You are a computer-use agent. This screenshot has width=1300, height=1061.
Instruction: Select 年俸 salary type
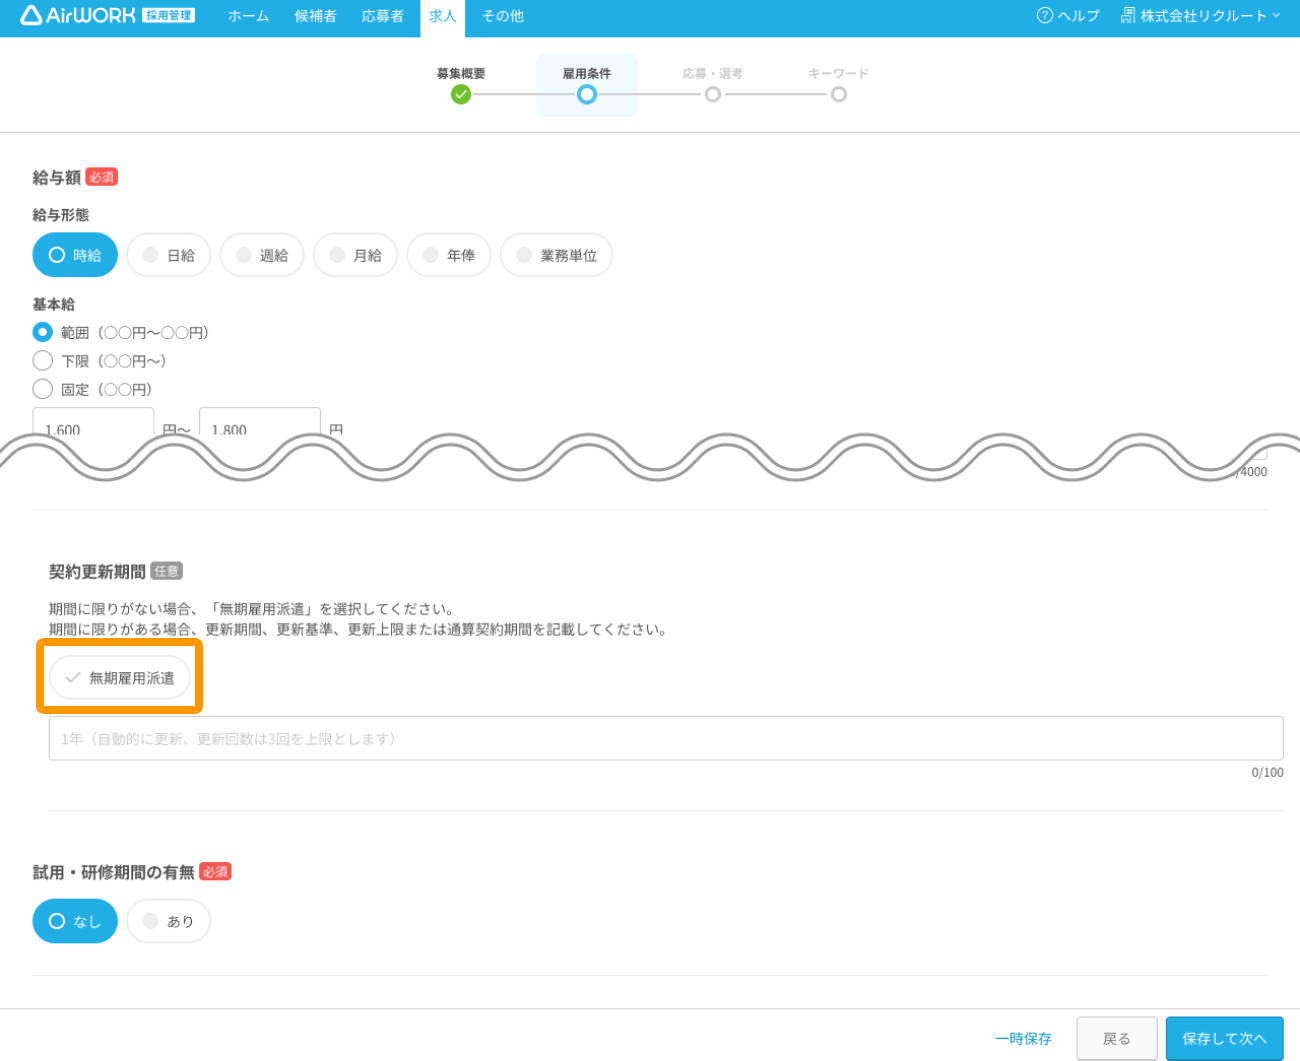click(x=448, y=255)
